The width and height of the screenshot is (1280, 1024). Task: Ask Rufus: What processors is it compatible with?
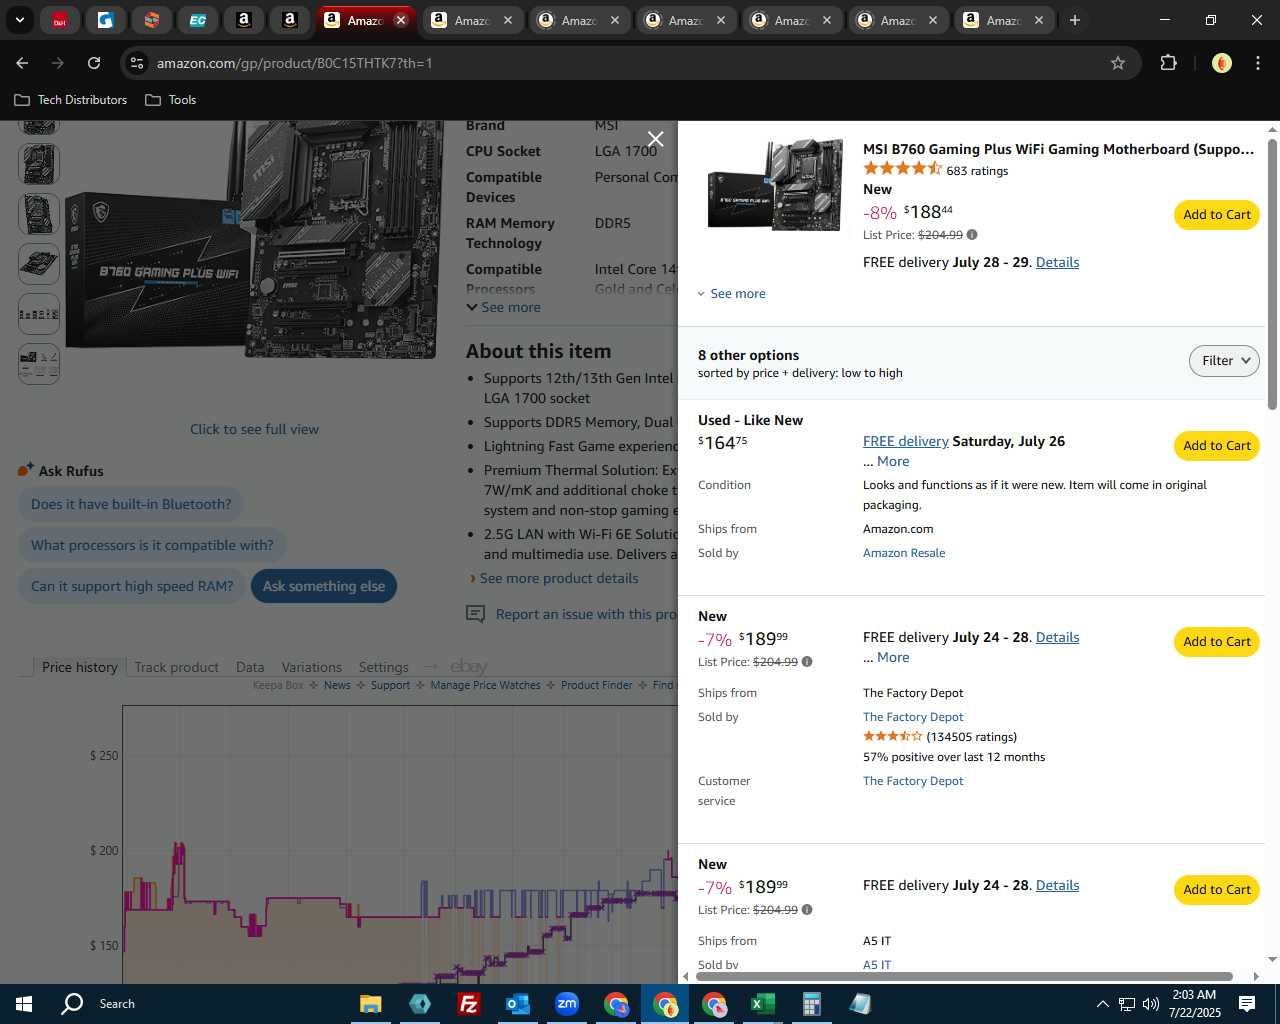[152, 545]
